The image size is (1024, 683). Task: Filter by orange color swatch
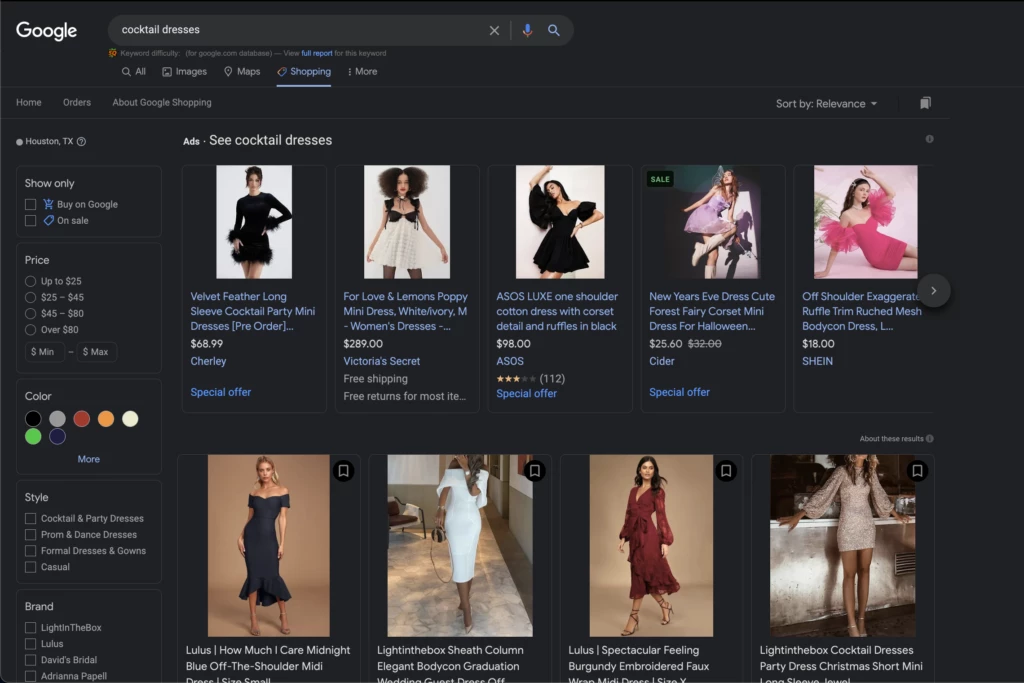(x=106, y=419)
